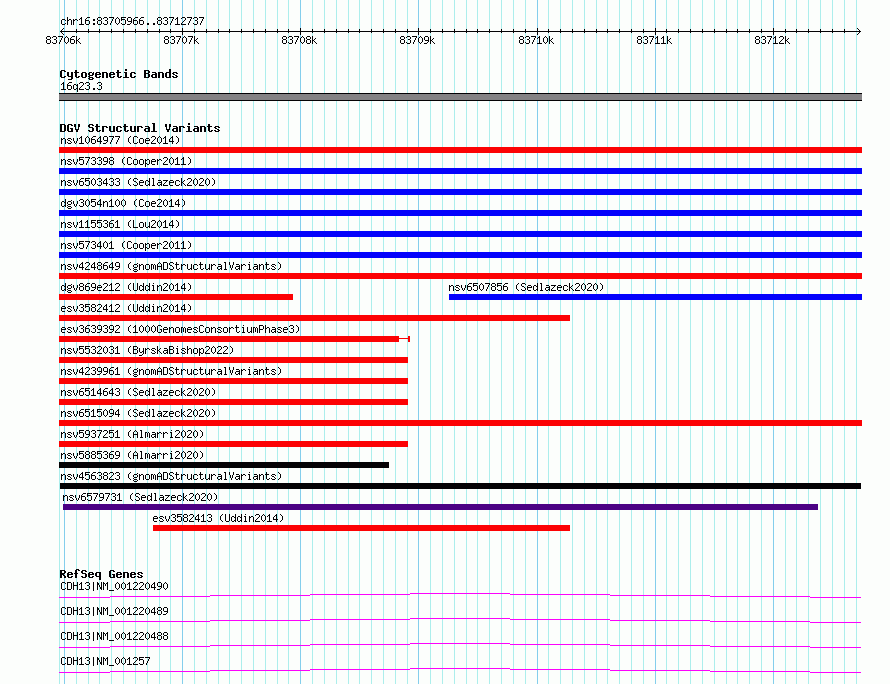Click red bar under nsv4239961

tap(233, 381)
